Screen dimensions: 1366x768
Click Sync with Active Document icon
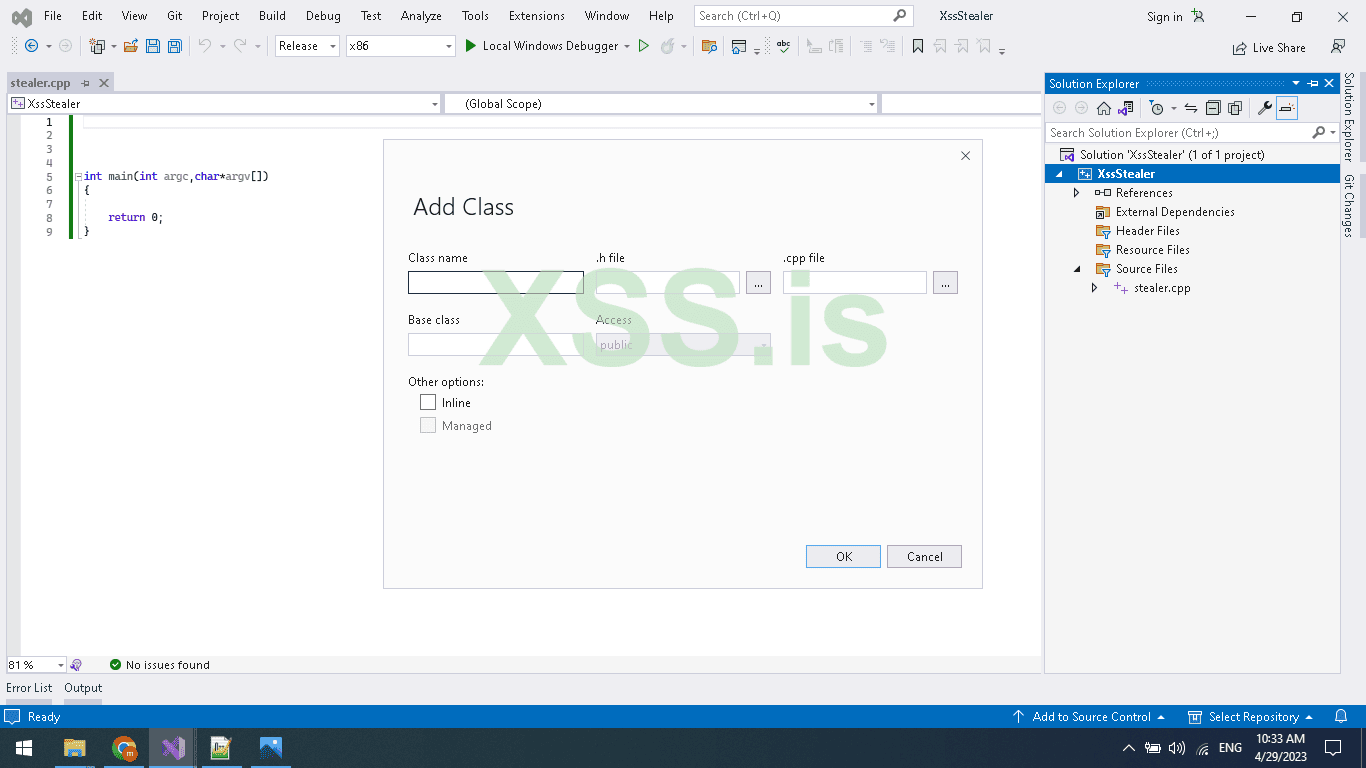1190,108
